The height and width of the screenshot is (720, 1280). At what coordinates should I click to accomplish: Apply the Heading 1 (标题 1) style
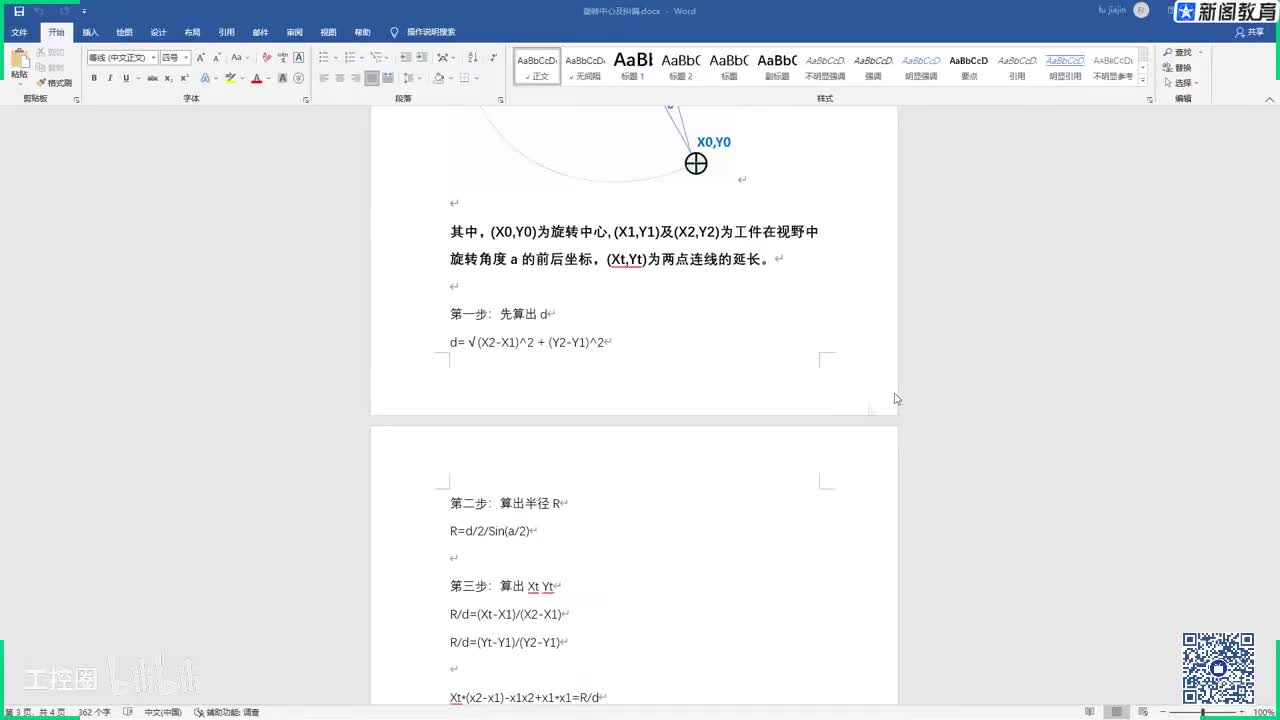(x=633, y=67)
